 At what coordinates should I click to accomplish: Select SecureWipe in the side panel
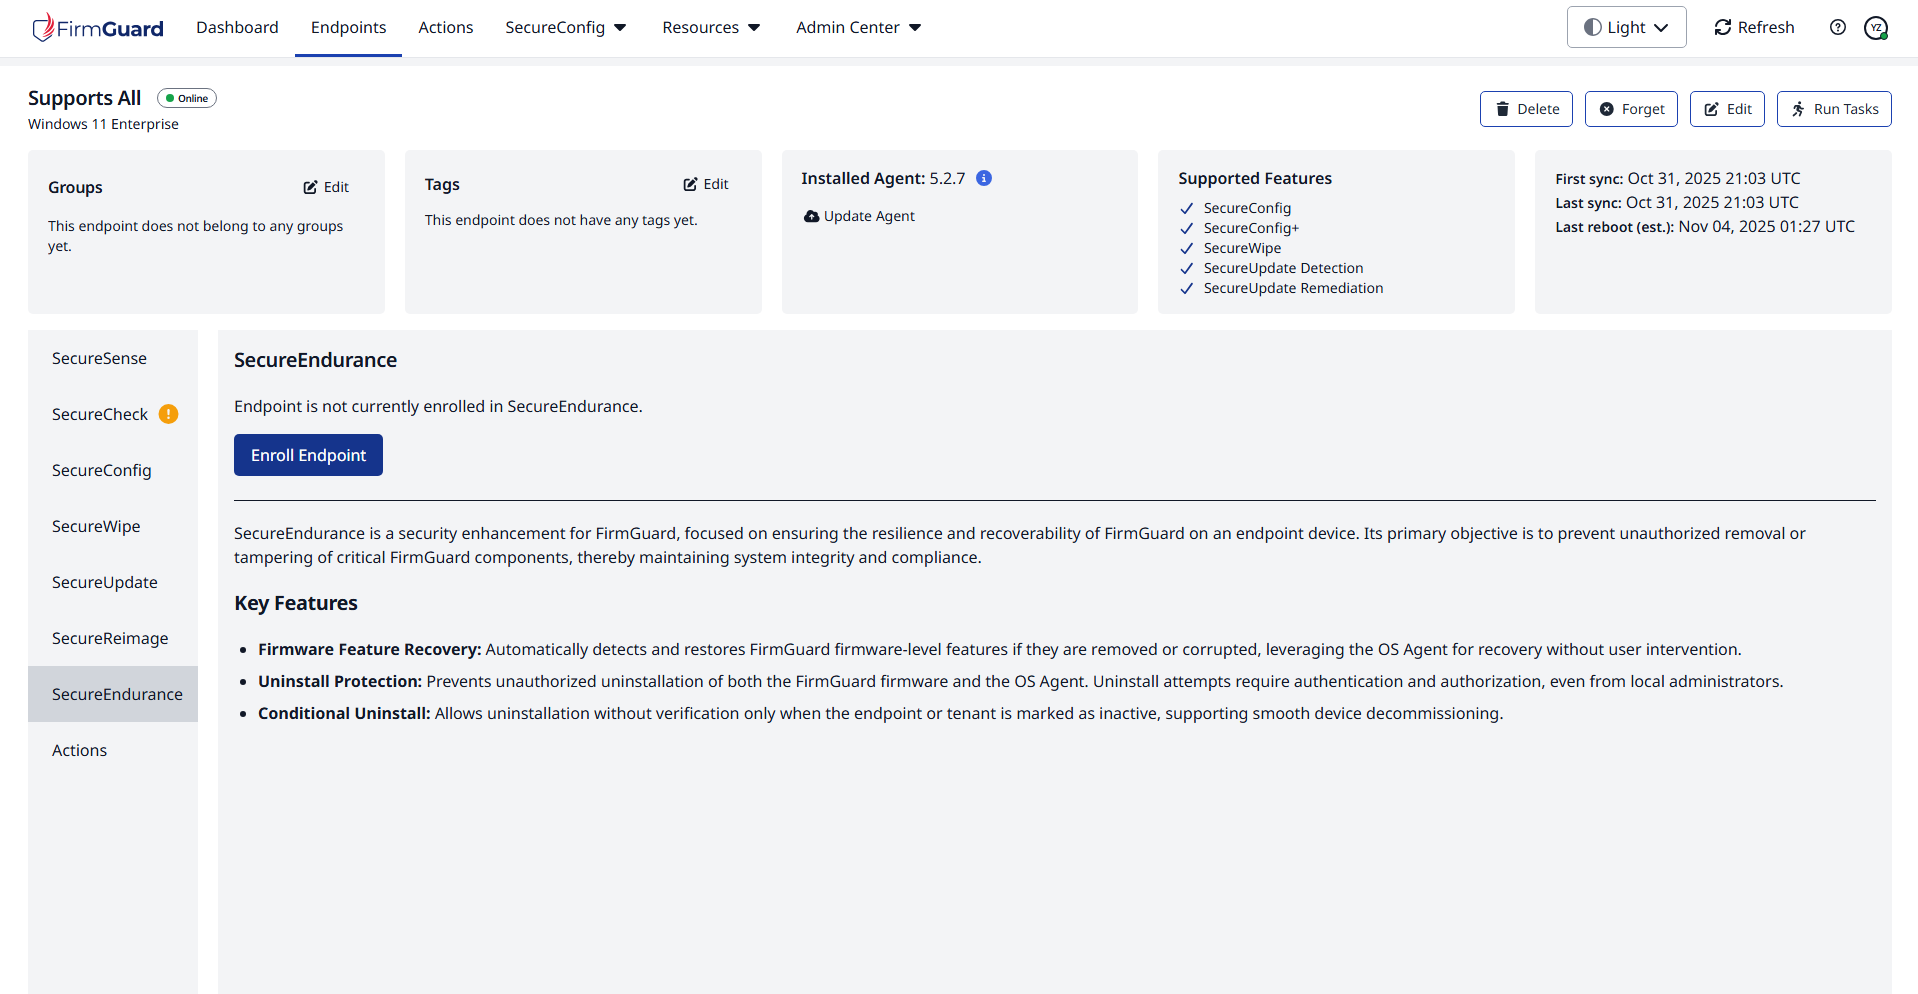pyautogui.click(x=96, y=526)
